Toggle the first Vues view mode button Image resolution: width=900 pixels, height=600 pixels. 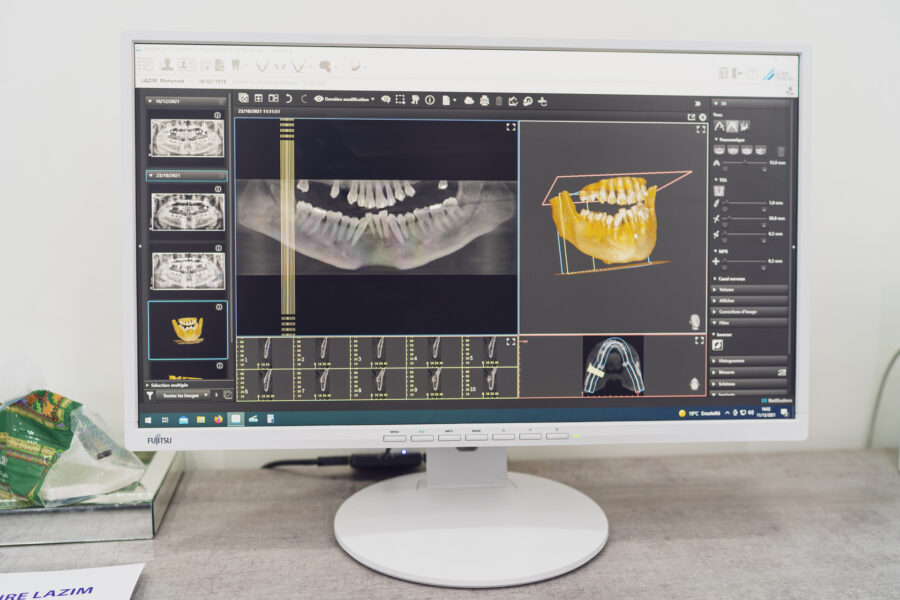[718, 126]
